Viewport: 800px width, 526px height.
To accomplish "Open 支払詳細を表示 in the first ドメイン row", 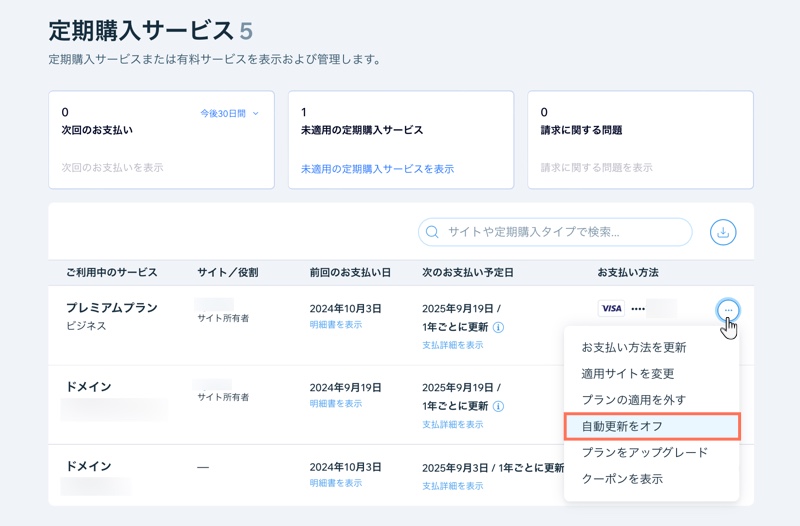I will click(453, 424).
